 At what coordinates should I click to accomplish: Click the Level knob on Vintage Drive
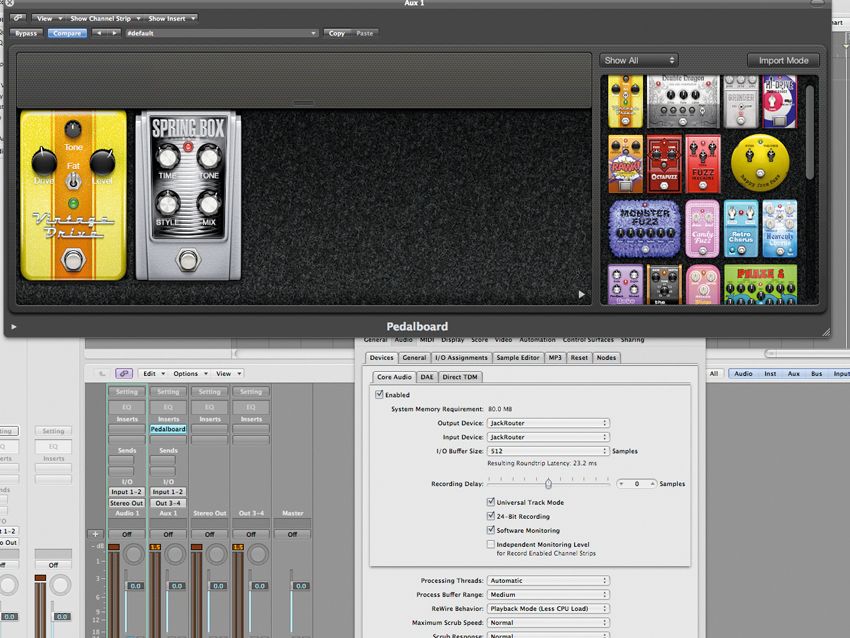click(102, 161)
